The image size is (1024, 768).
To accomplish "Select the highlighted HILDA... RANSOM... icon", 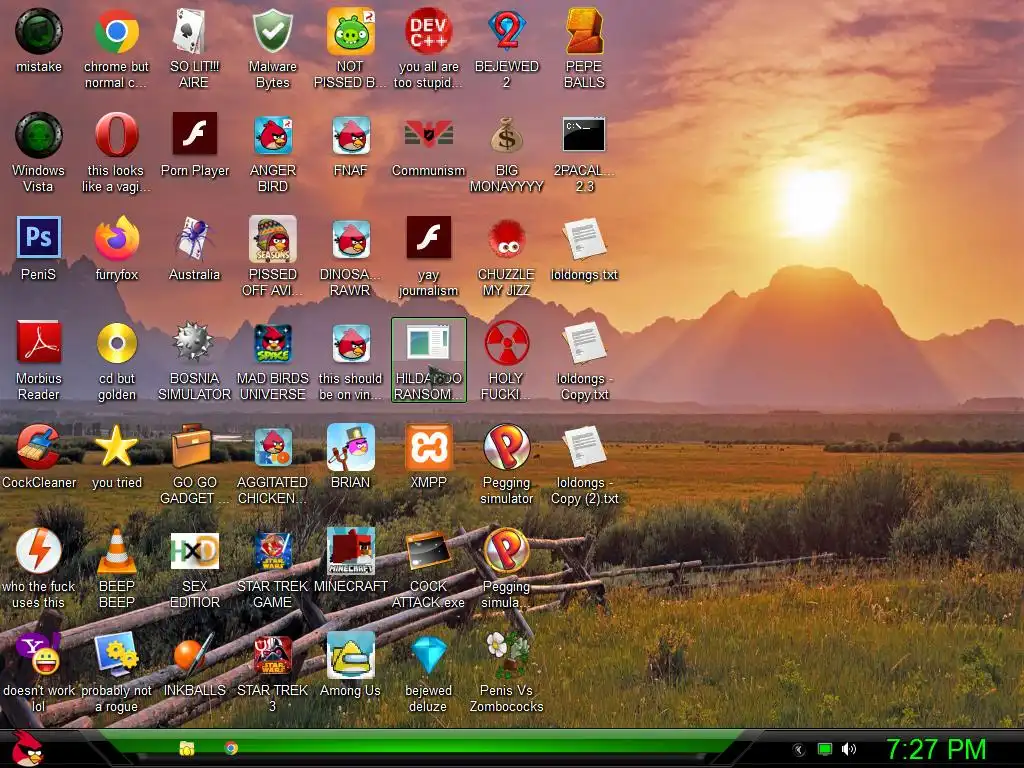I will (x=428, y=360).
